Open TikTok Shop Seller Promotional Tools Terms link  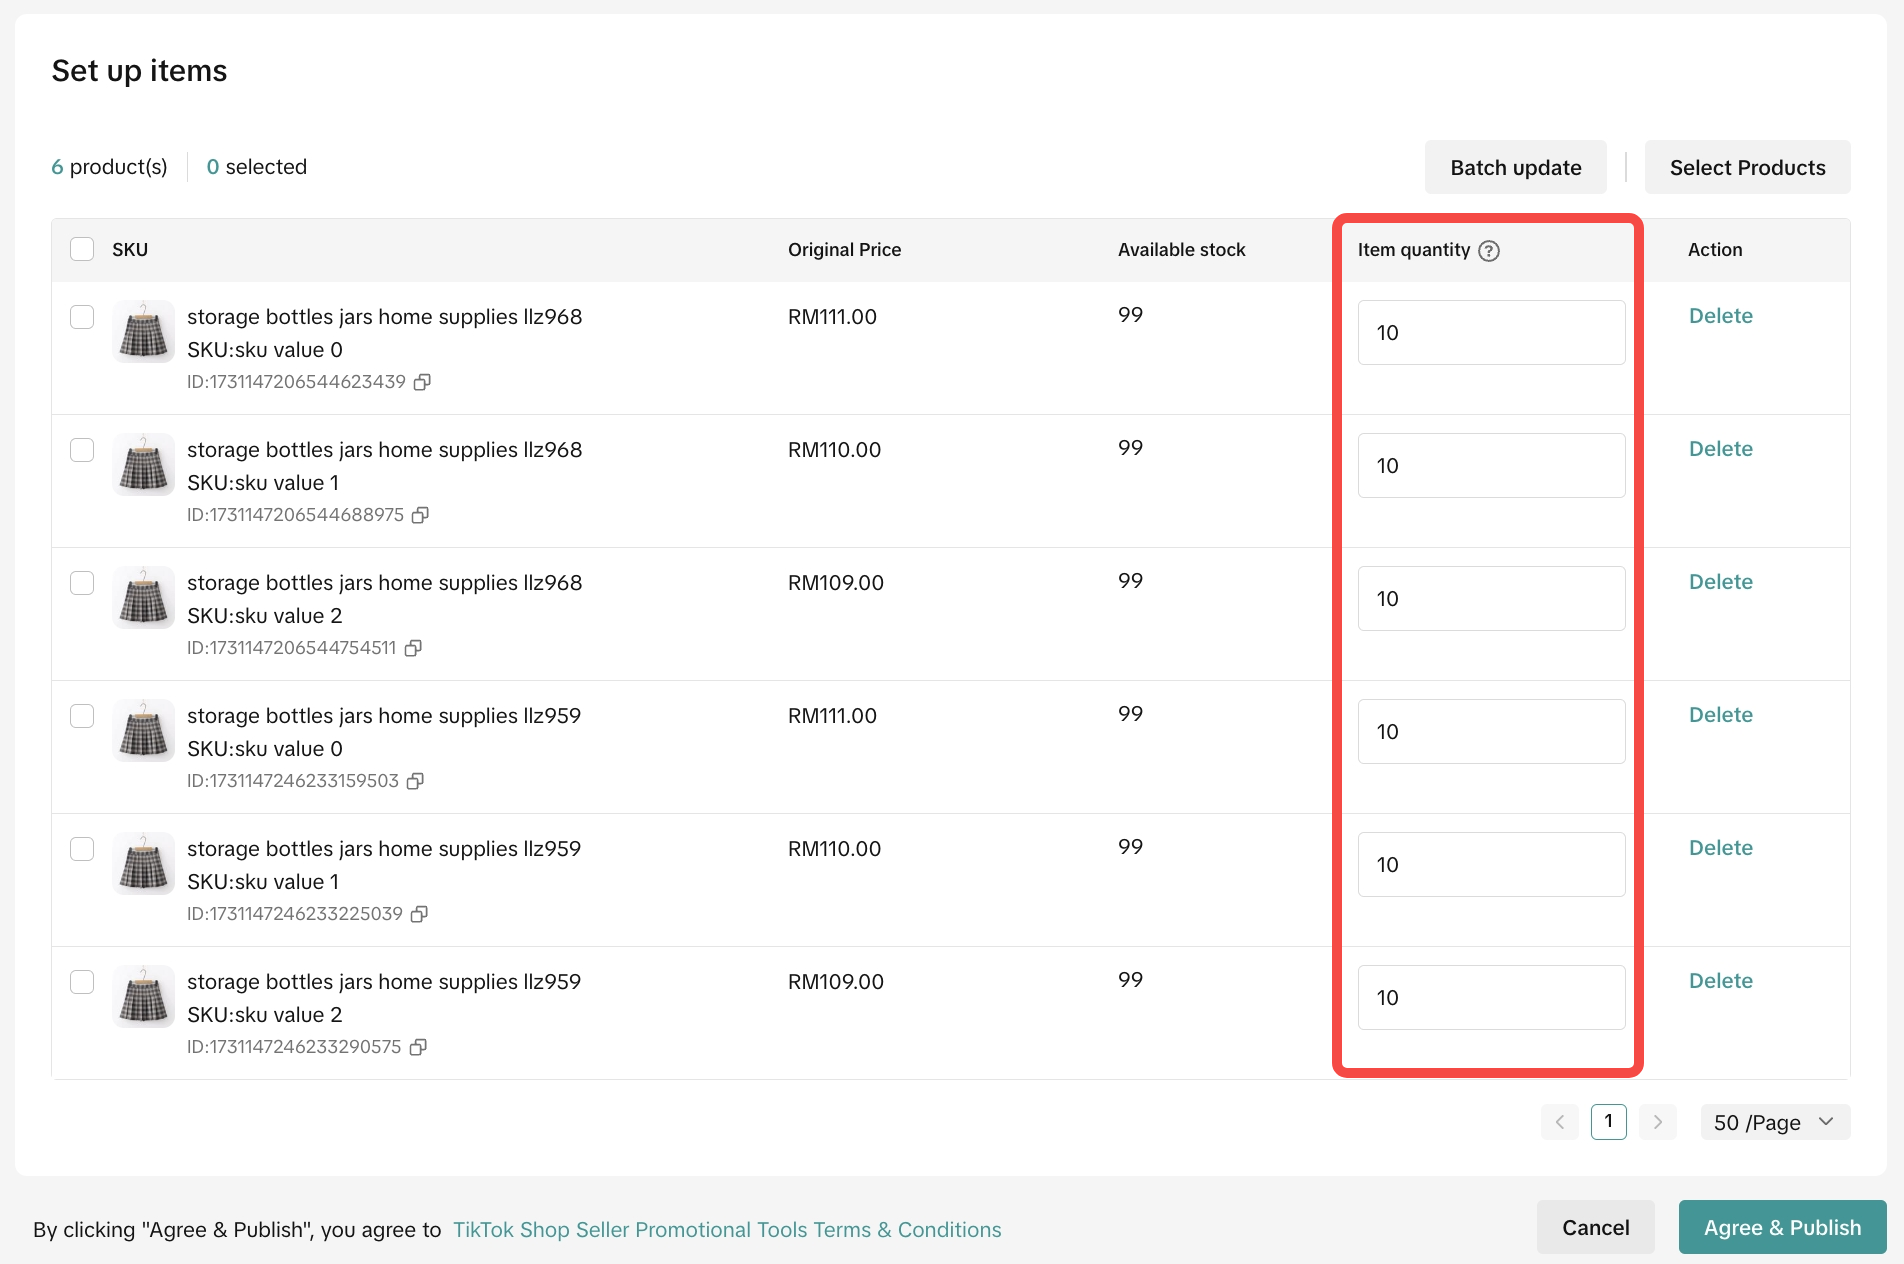click(x=727, y=1230)
